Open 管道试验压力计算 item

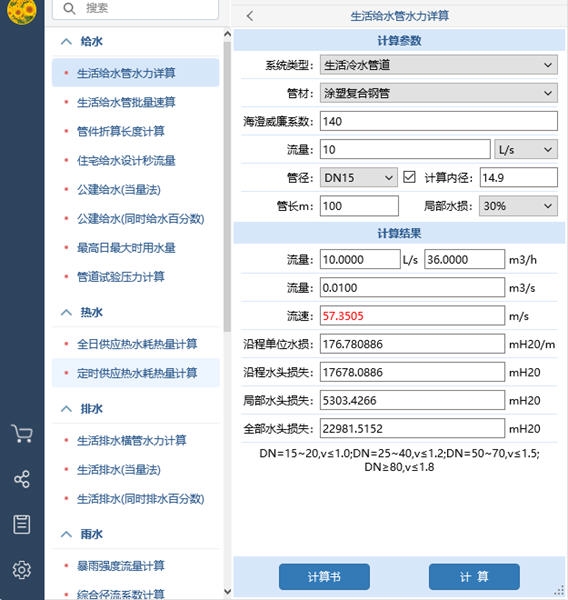(x=135, y=277)
